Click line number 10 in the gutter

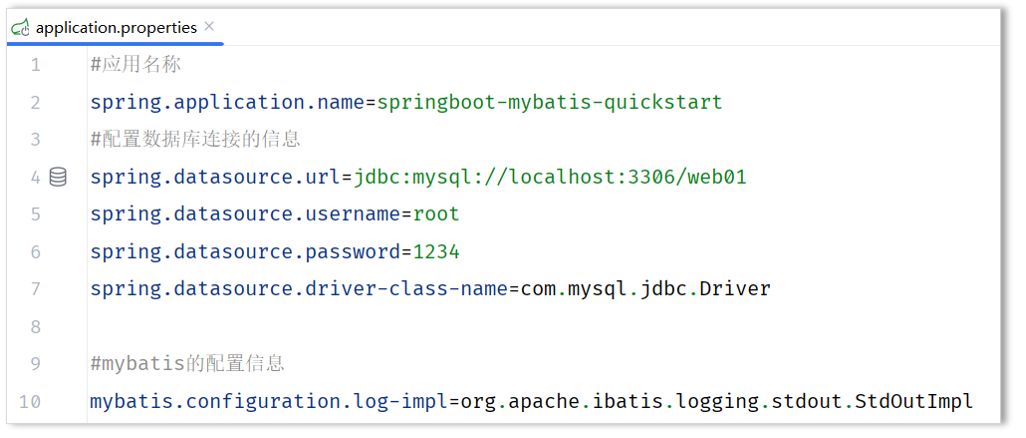31,402
